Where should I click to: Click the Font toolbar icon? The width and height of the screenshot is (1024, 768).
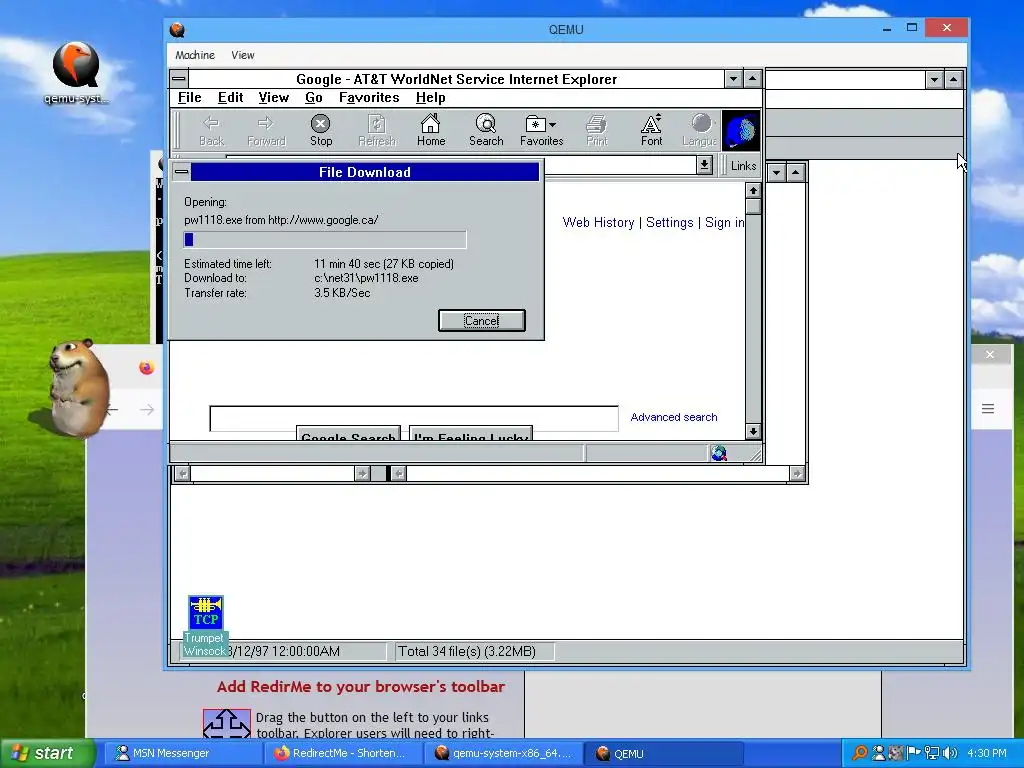tap(651, 131)
